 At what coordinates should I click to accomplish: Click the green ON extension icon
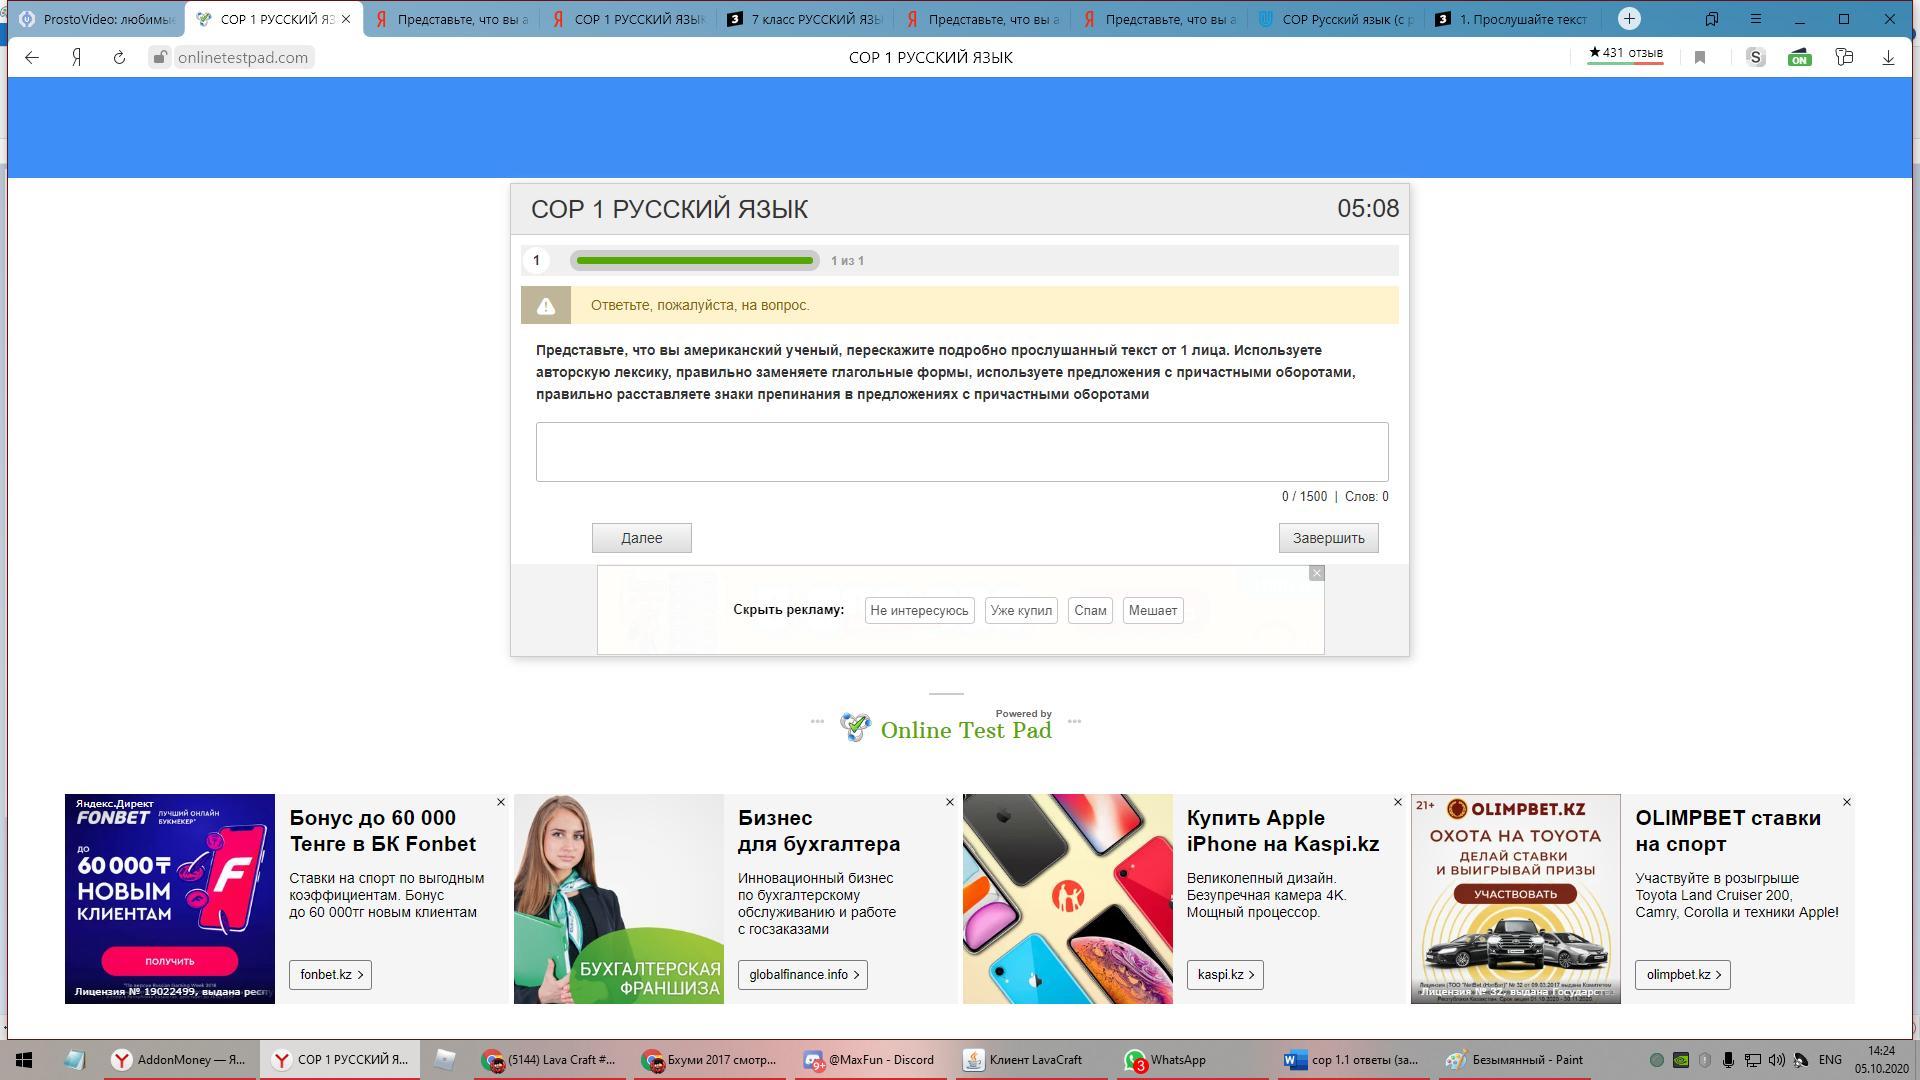(x=1799, y=57)
